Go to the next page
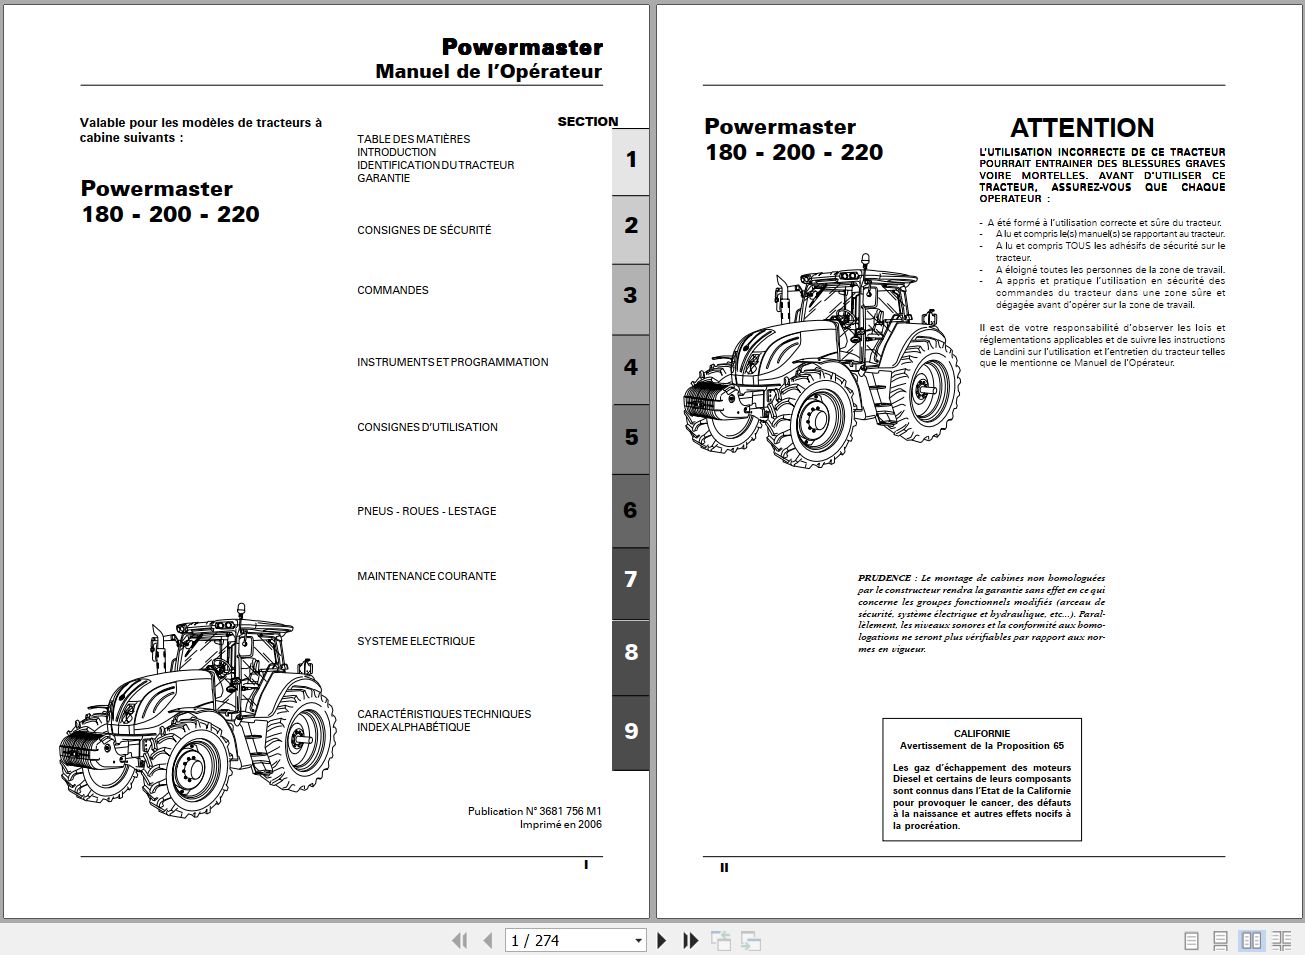The height and width of the screenshot is (955, 1305). click(661, 940)
